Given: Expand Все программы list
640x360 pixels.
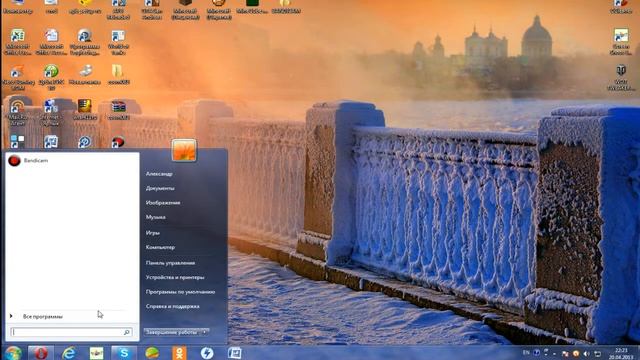Looking at the screenshot, I should click(43, 316).
